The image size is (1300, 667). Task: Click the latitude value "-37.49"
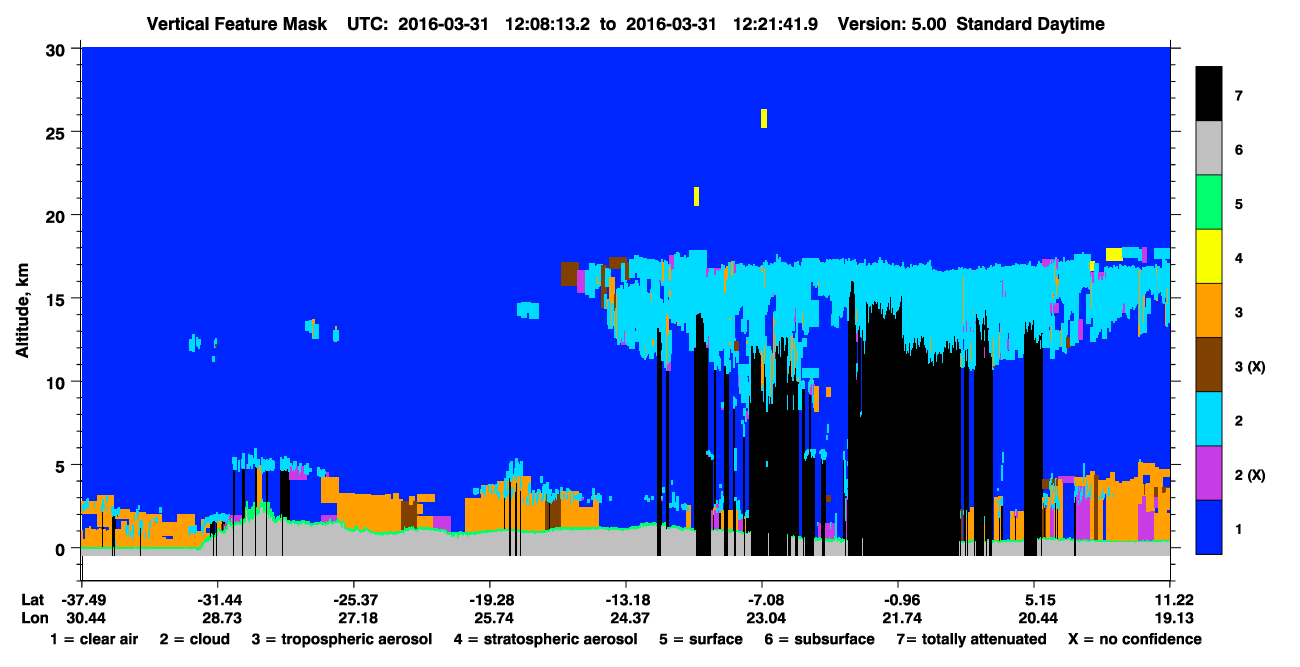coord(81,600)
